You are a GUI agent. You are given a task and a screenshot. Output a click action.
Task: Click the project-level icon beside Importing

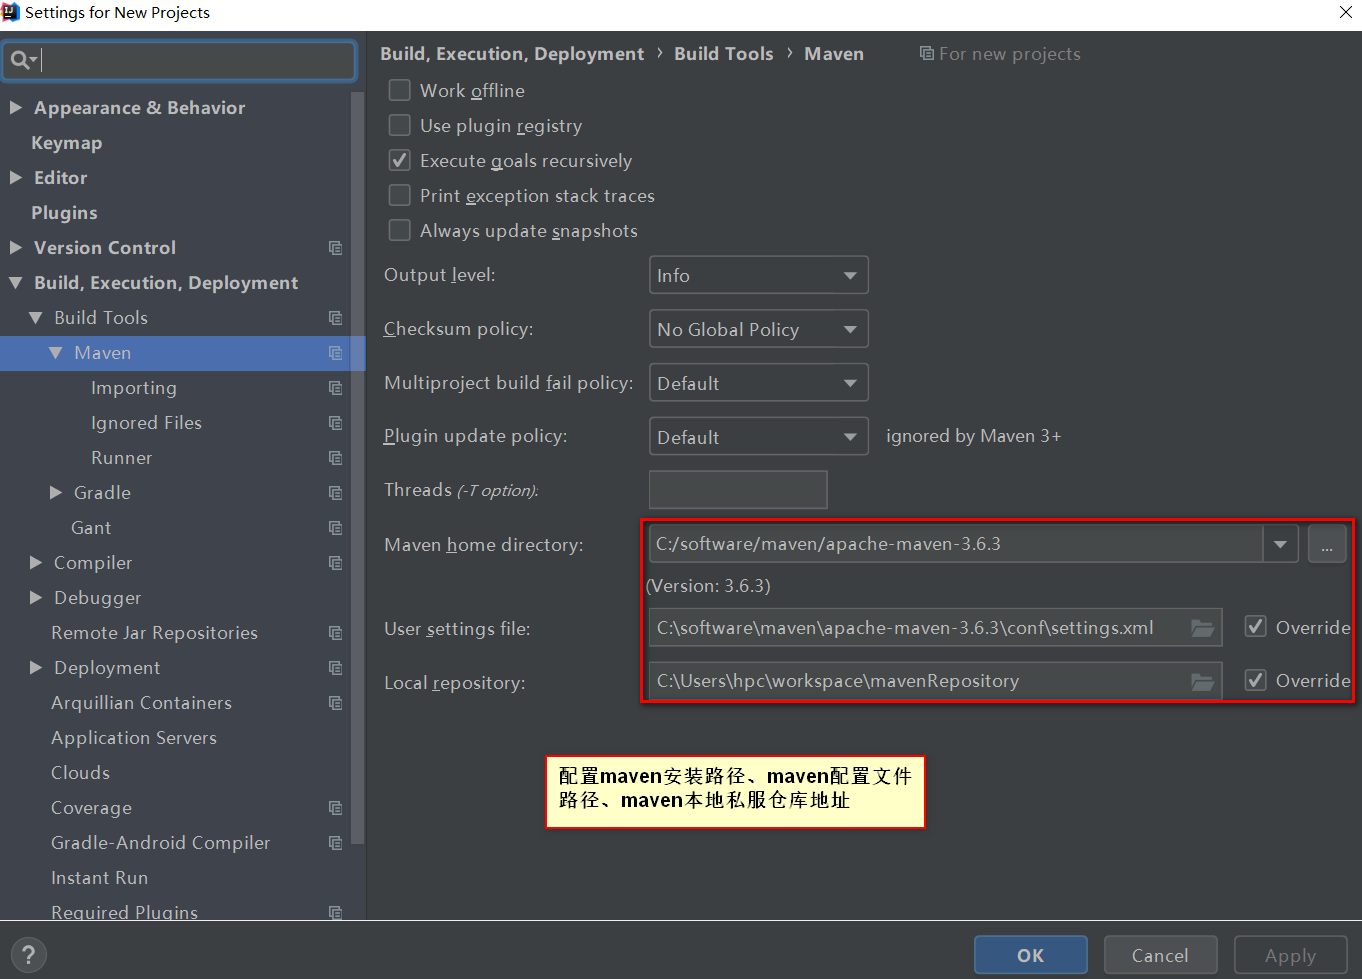pyautogui.click(x=335, y=388)
